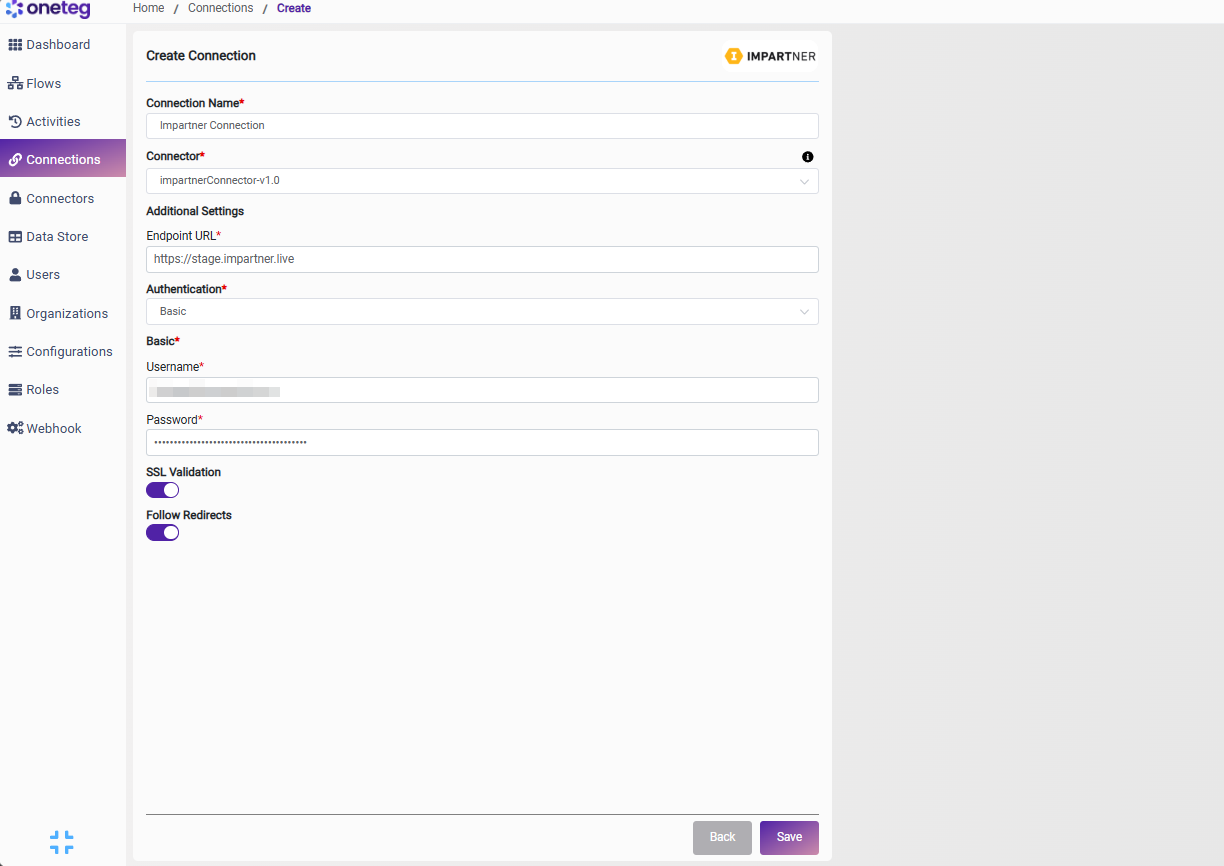Open Configurations in the sidebar
Image resolution: width=1224 pixels, height=866 pixels.
coord(62,352)
